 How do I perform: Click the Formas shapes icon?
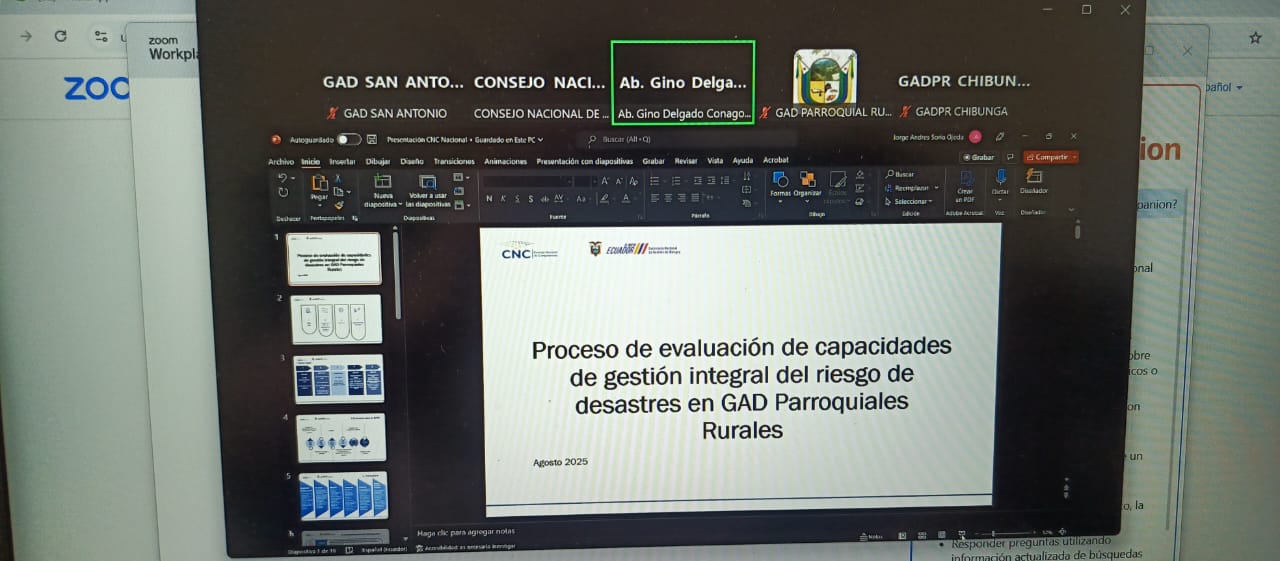tap(780, 180)
